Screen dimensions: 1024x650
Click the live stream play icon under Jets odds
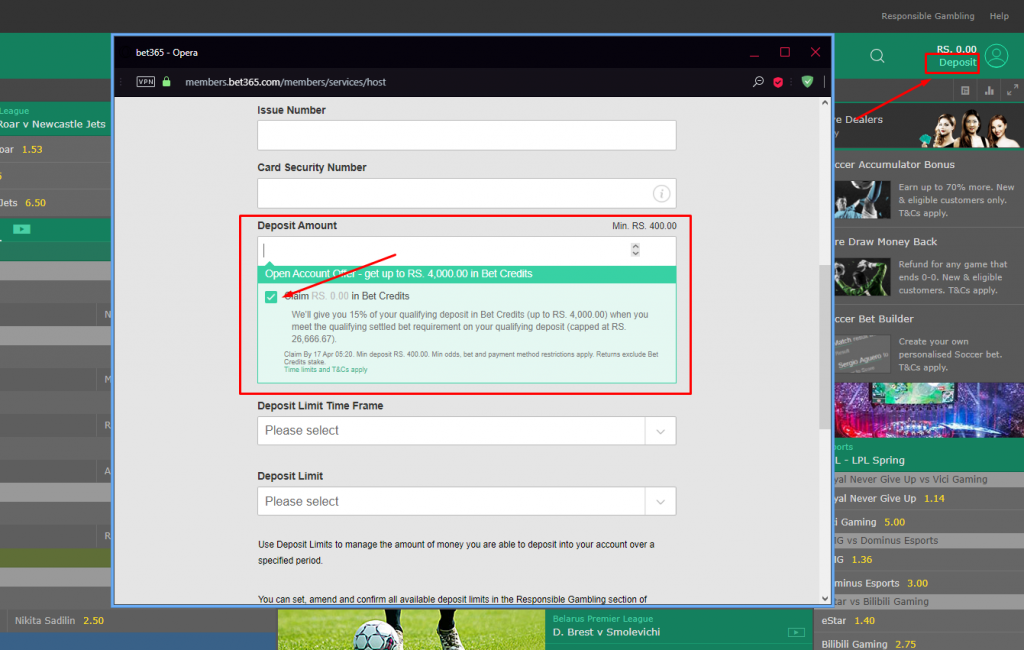(22, 229)
